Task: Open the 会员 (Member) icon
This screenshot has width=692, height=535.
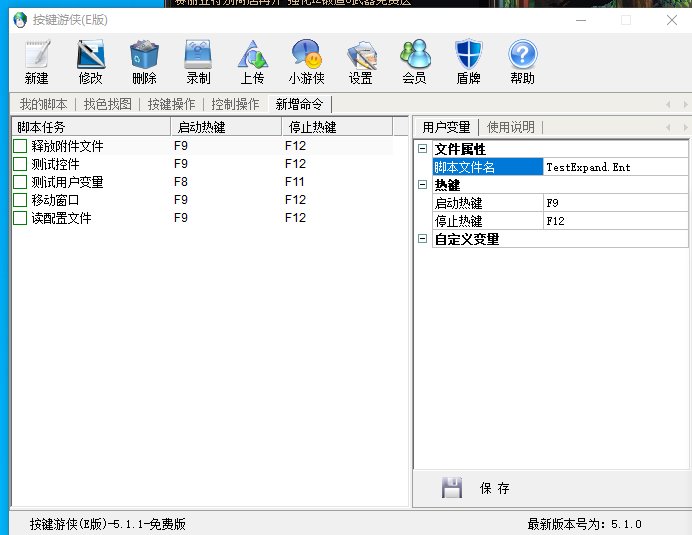Action: click(415, 55)
